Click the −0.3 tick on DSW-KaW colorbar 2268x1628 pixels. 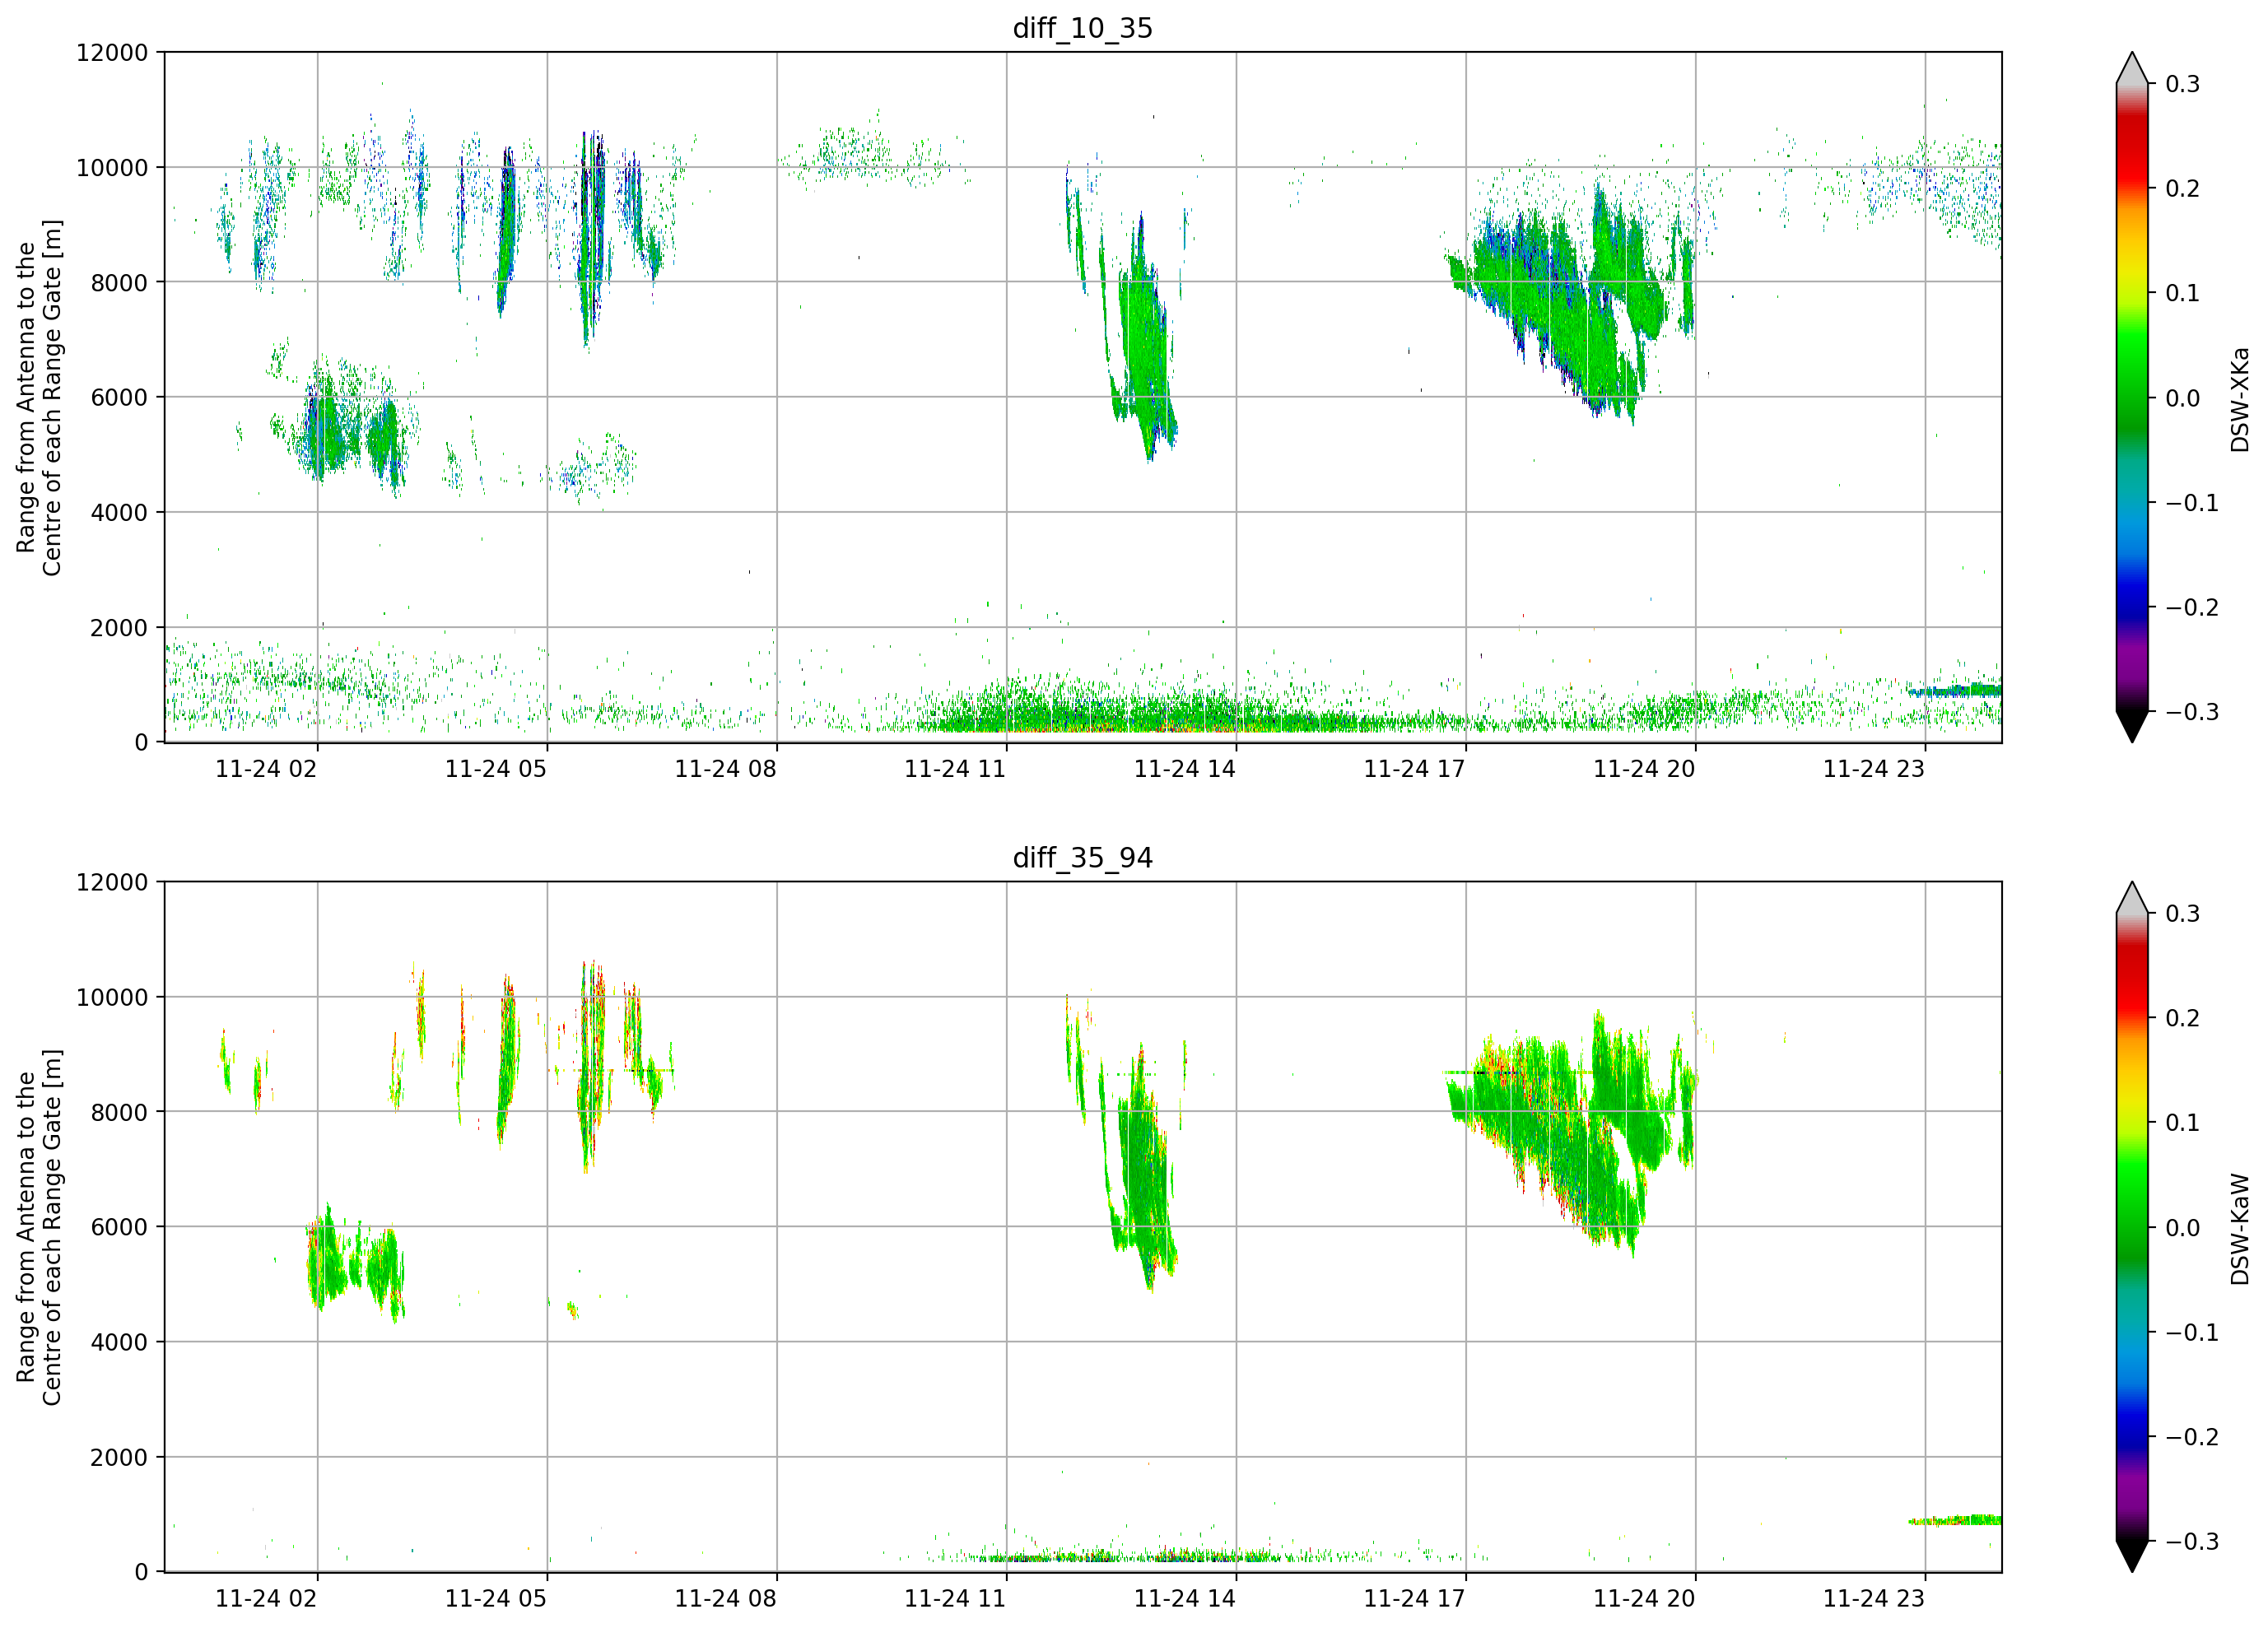click(2192, 1542)
